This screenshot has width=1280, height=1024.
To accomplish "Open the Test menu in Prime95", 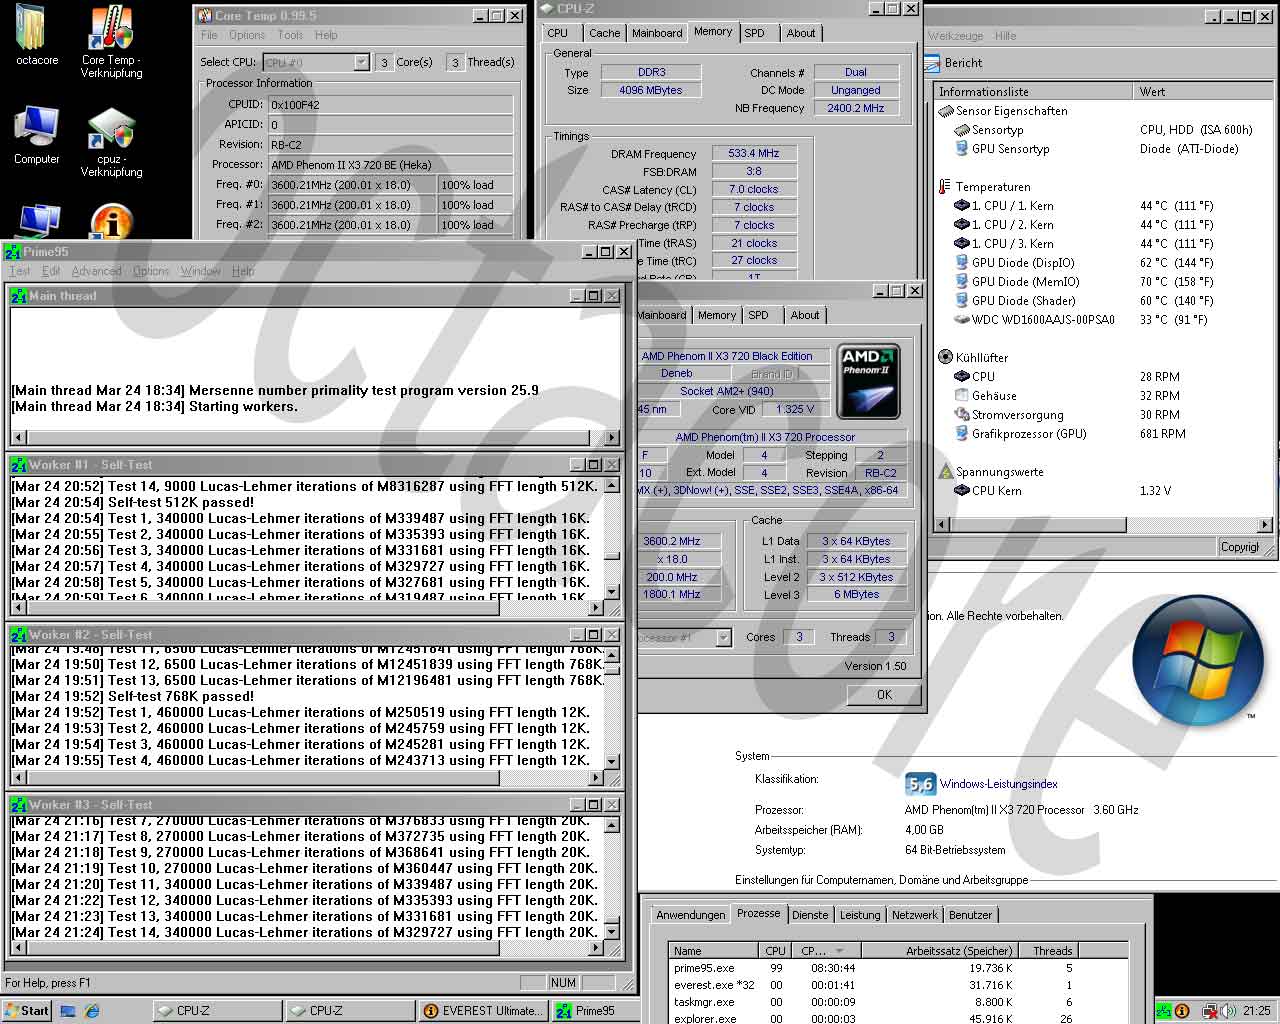I will point(19,271).
